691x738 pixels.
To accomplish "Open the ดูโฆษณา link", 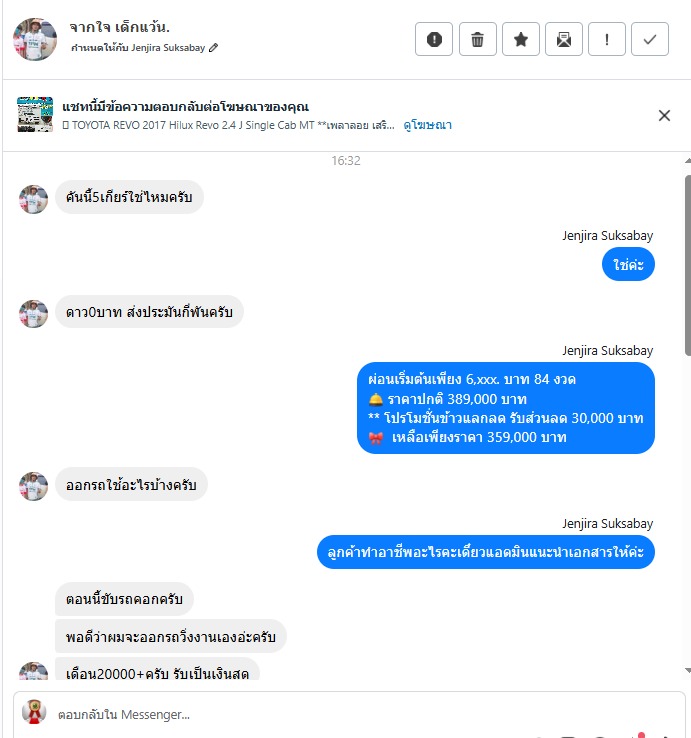I will click(427, 125).
